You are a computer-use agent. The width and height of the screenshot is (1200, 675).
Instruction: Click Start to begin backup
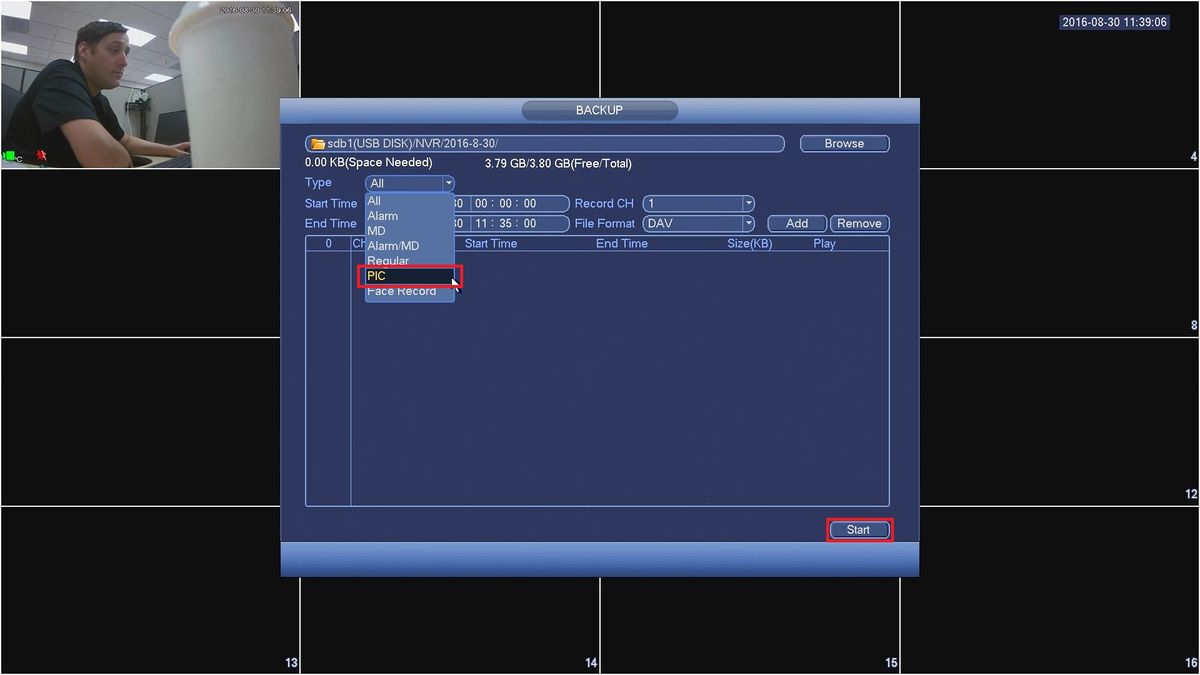859,530
